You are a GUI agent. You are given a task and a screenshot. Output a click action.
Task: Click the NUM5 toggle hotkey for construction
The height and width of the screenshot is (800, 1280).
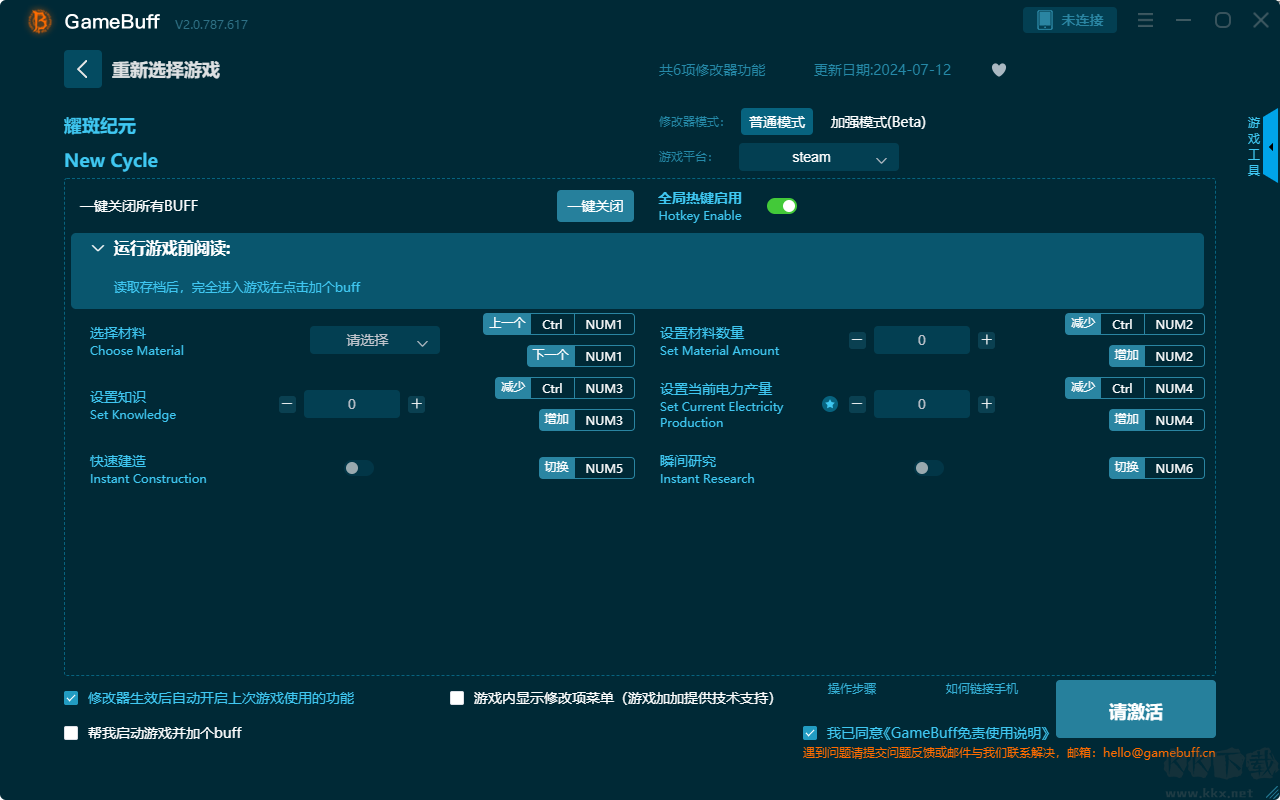587,468
